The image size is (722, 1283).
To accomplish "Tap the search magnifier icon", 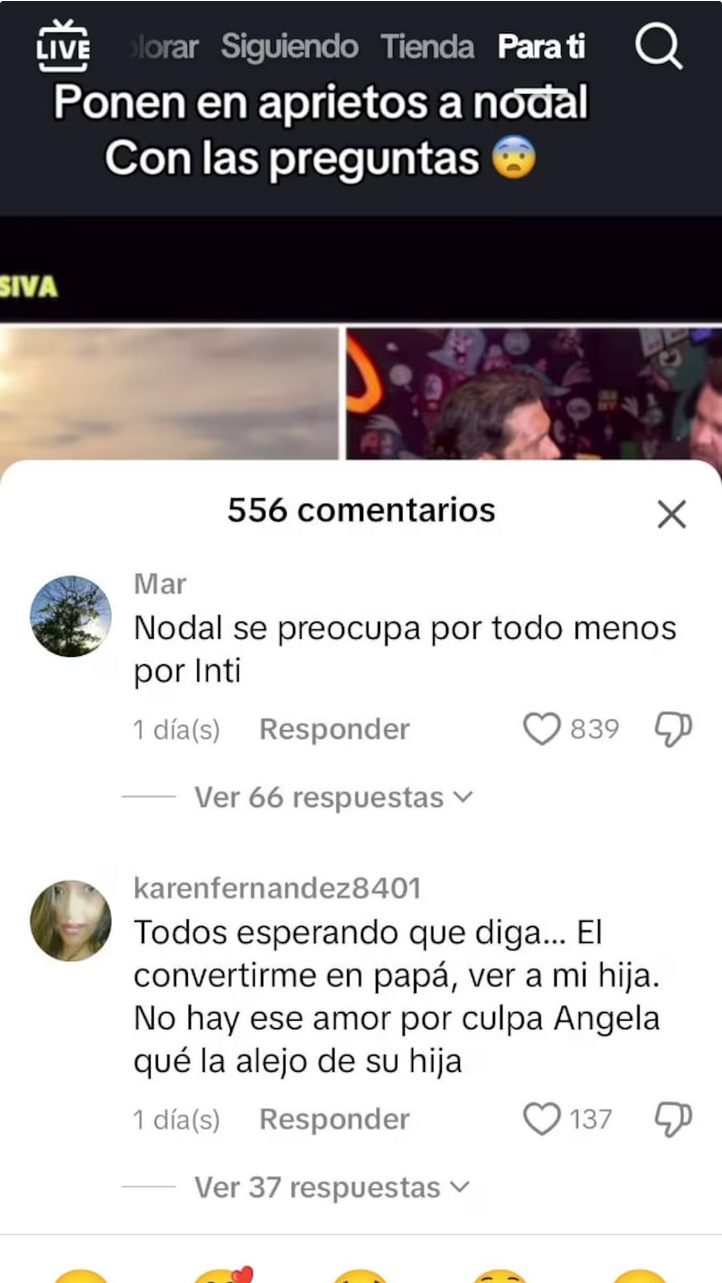I will (658, 46).
